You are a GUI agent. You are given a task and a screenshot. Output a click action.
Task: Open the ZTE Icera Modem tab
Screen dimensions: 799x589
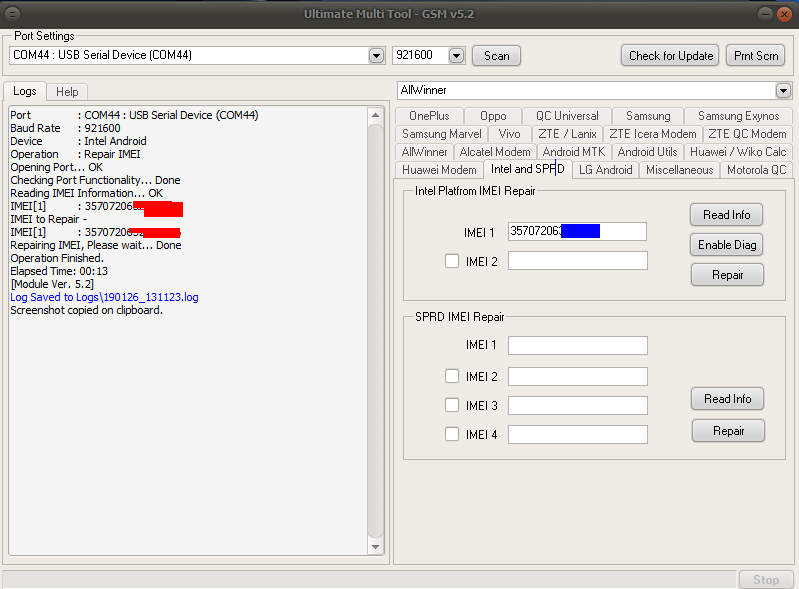point(652,134)
